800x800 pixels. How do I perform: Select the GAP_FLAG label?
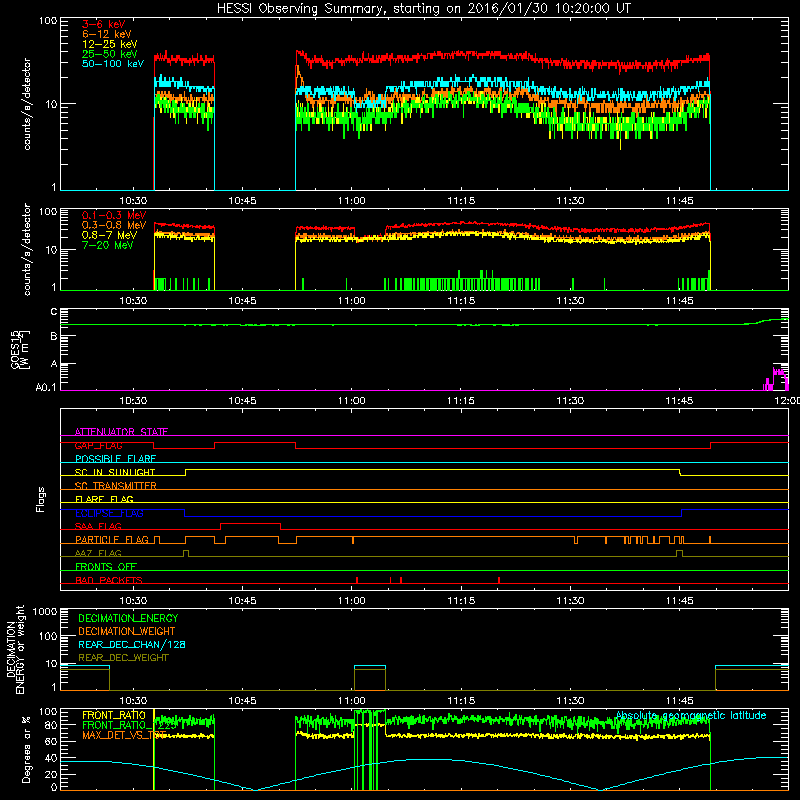pos(98,445)
